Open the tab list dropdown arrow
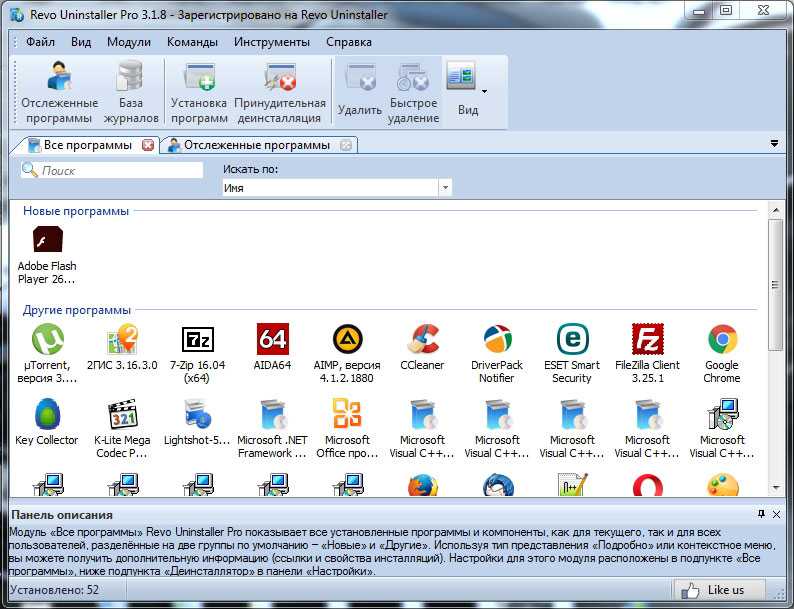794x609 pixels. point(774,144)
